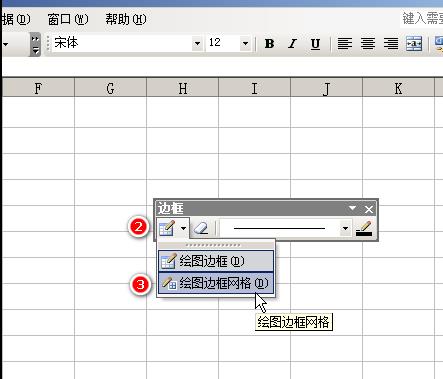
Task: Open the border line color picker
Action: pyautogui.click(x=364, y=228)
